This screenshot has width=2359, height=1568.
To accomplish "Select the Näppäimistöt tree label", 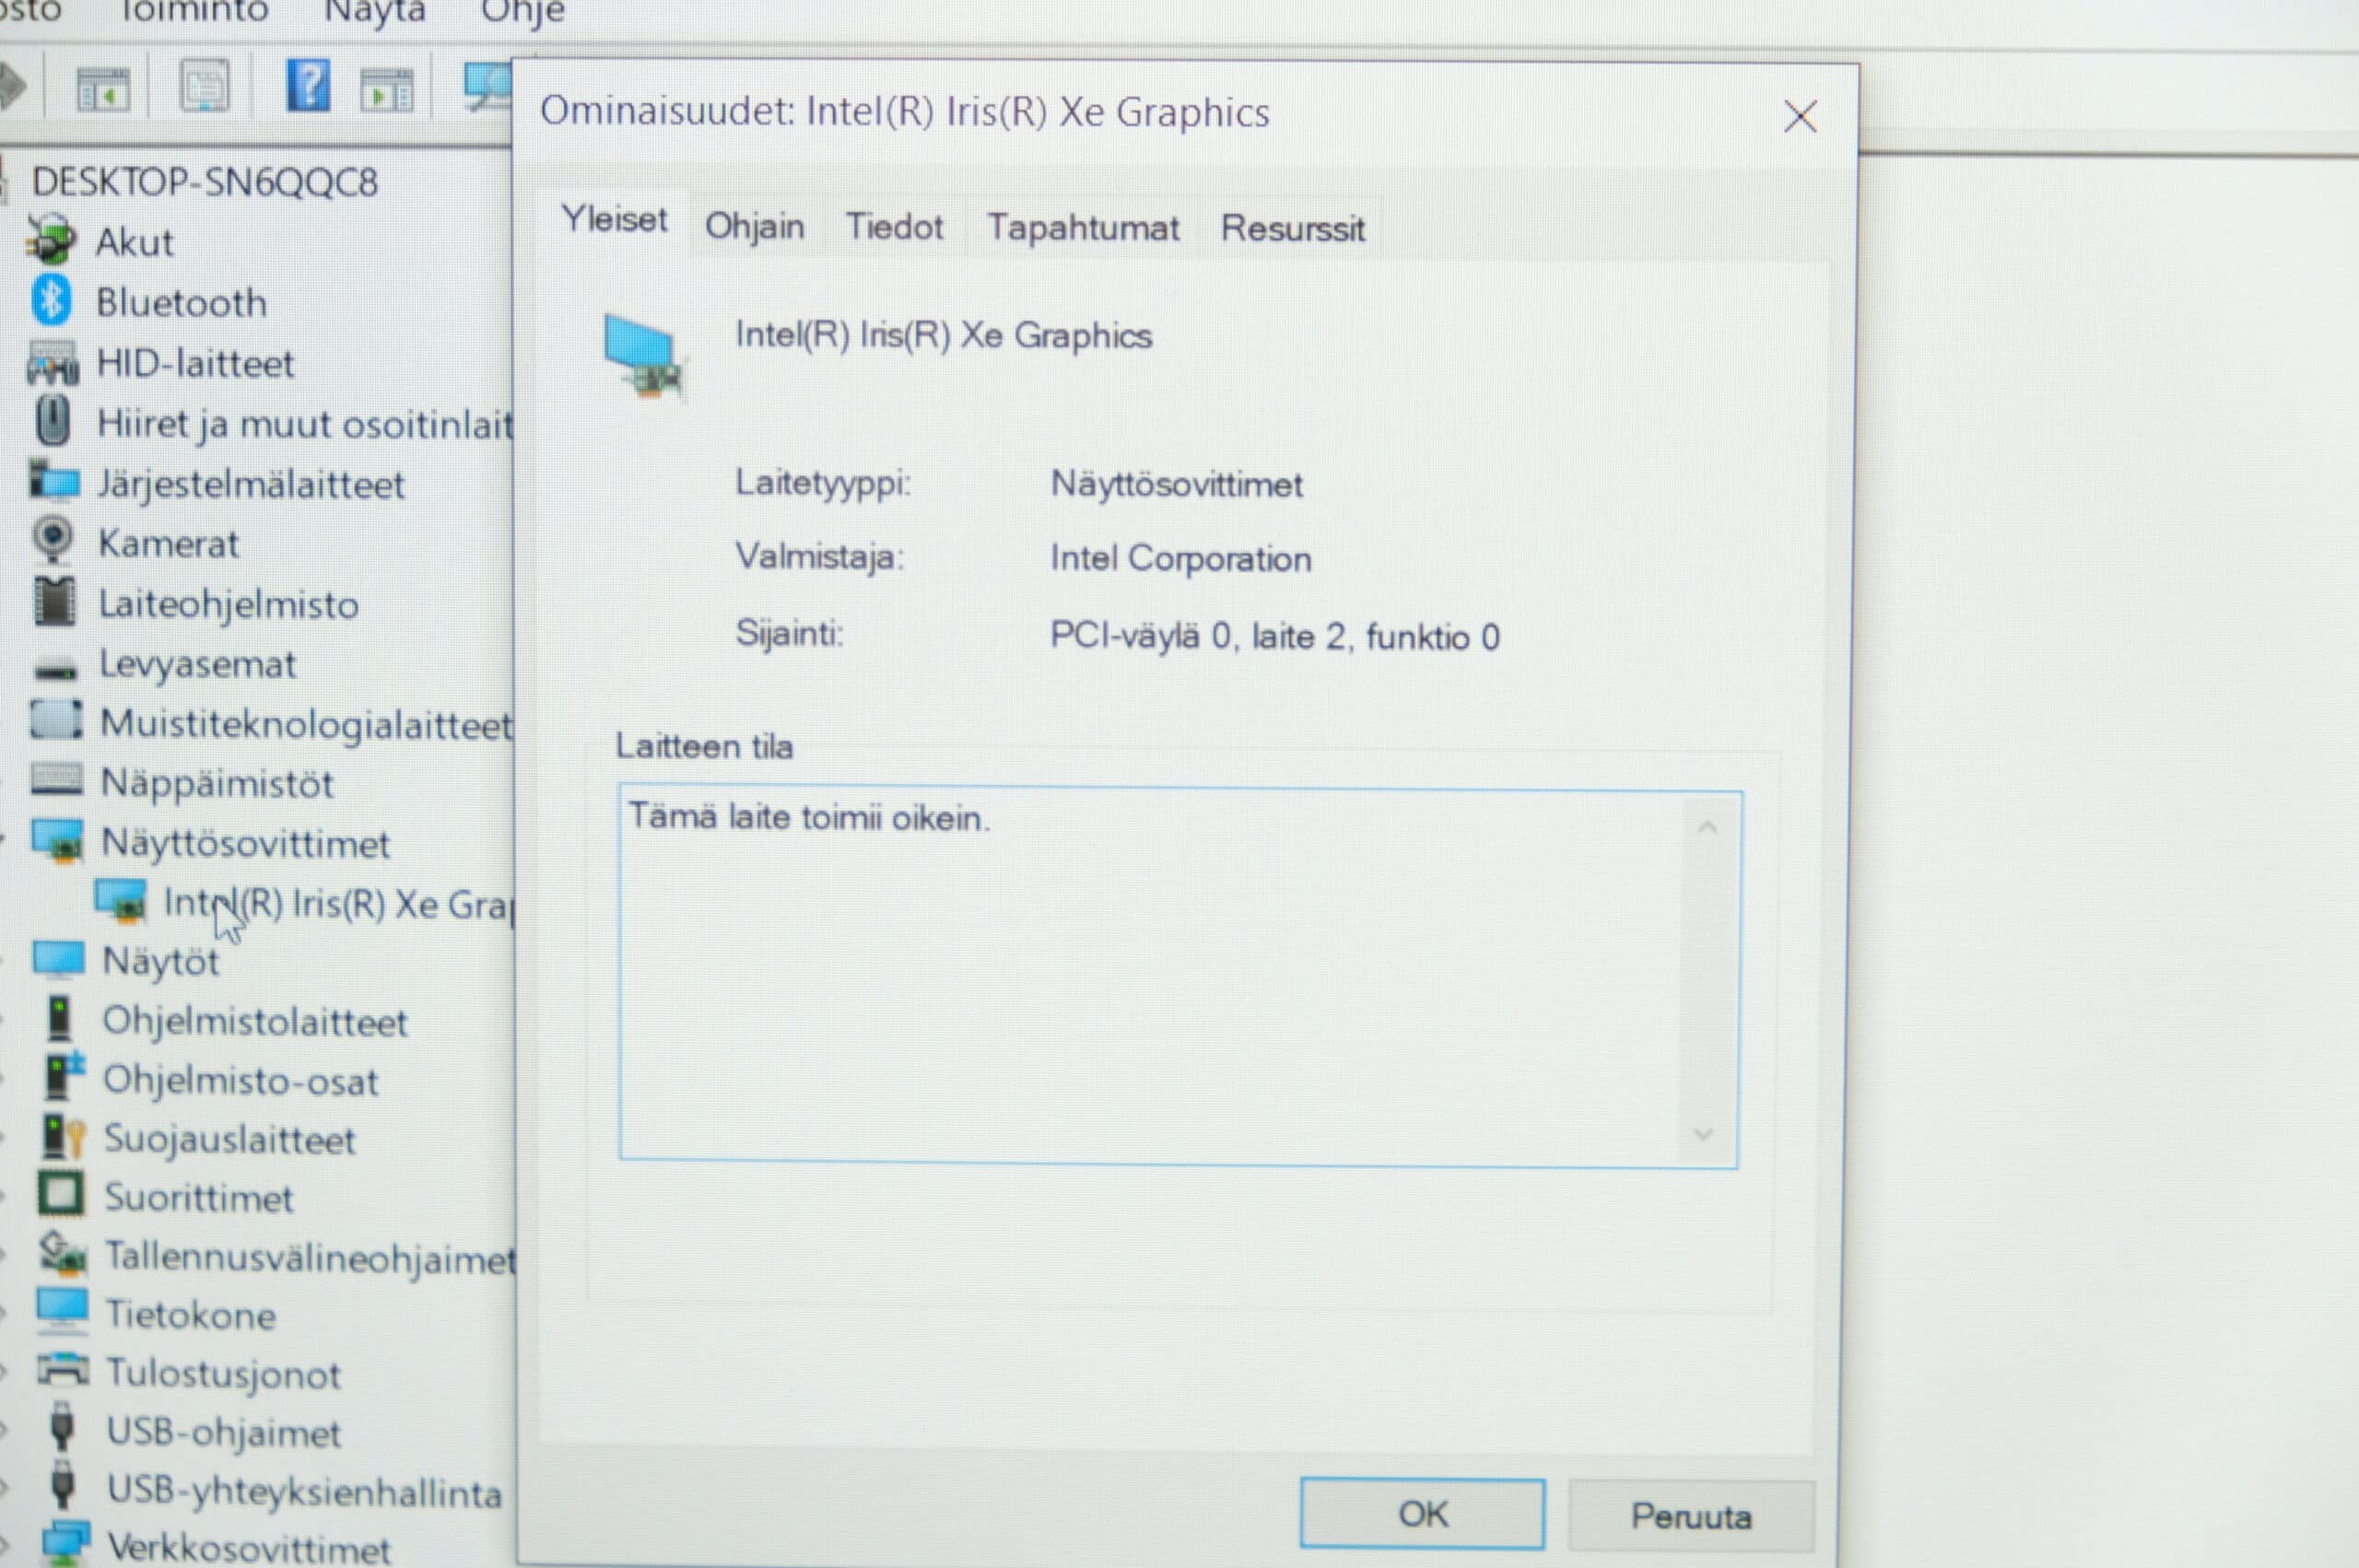I will 217,783.
